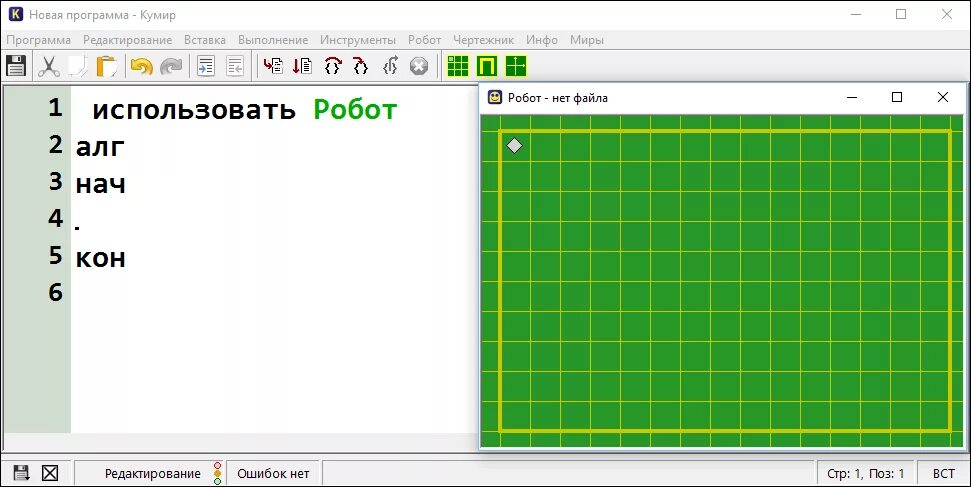This screenshot has height=487, width=971.
Task: Close the main Кумир window
Action: point(947,14)
